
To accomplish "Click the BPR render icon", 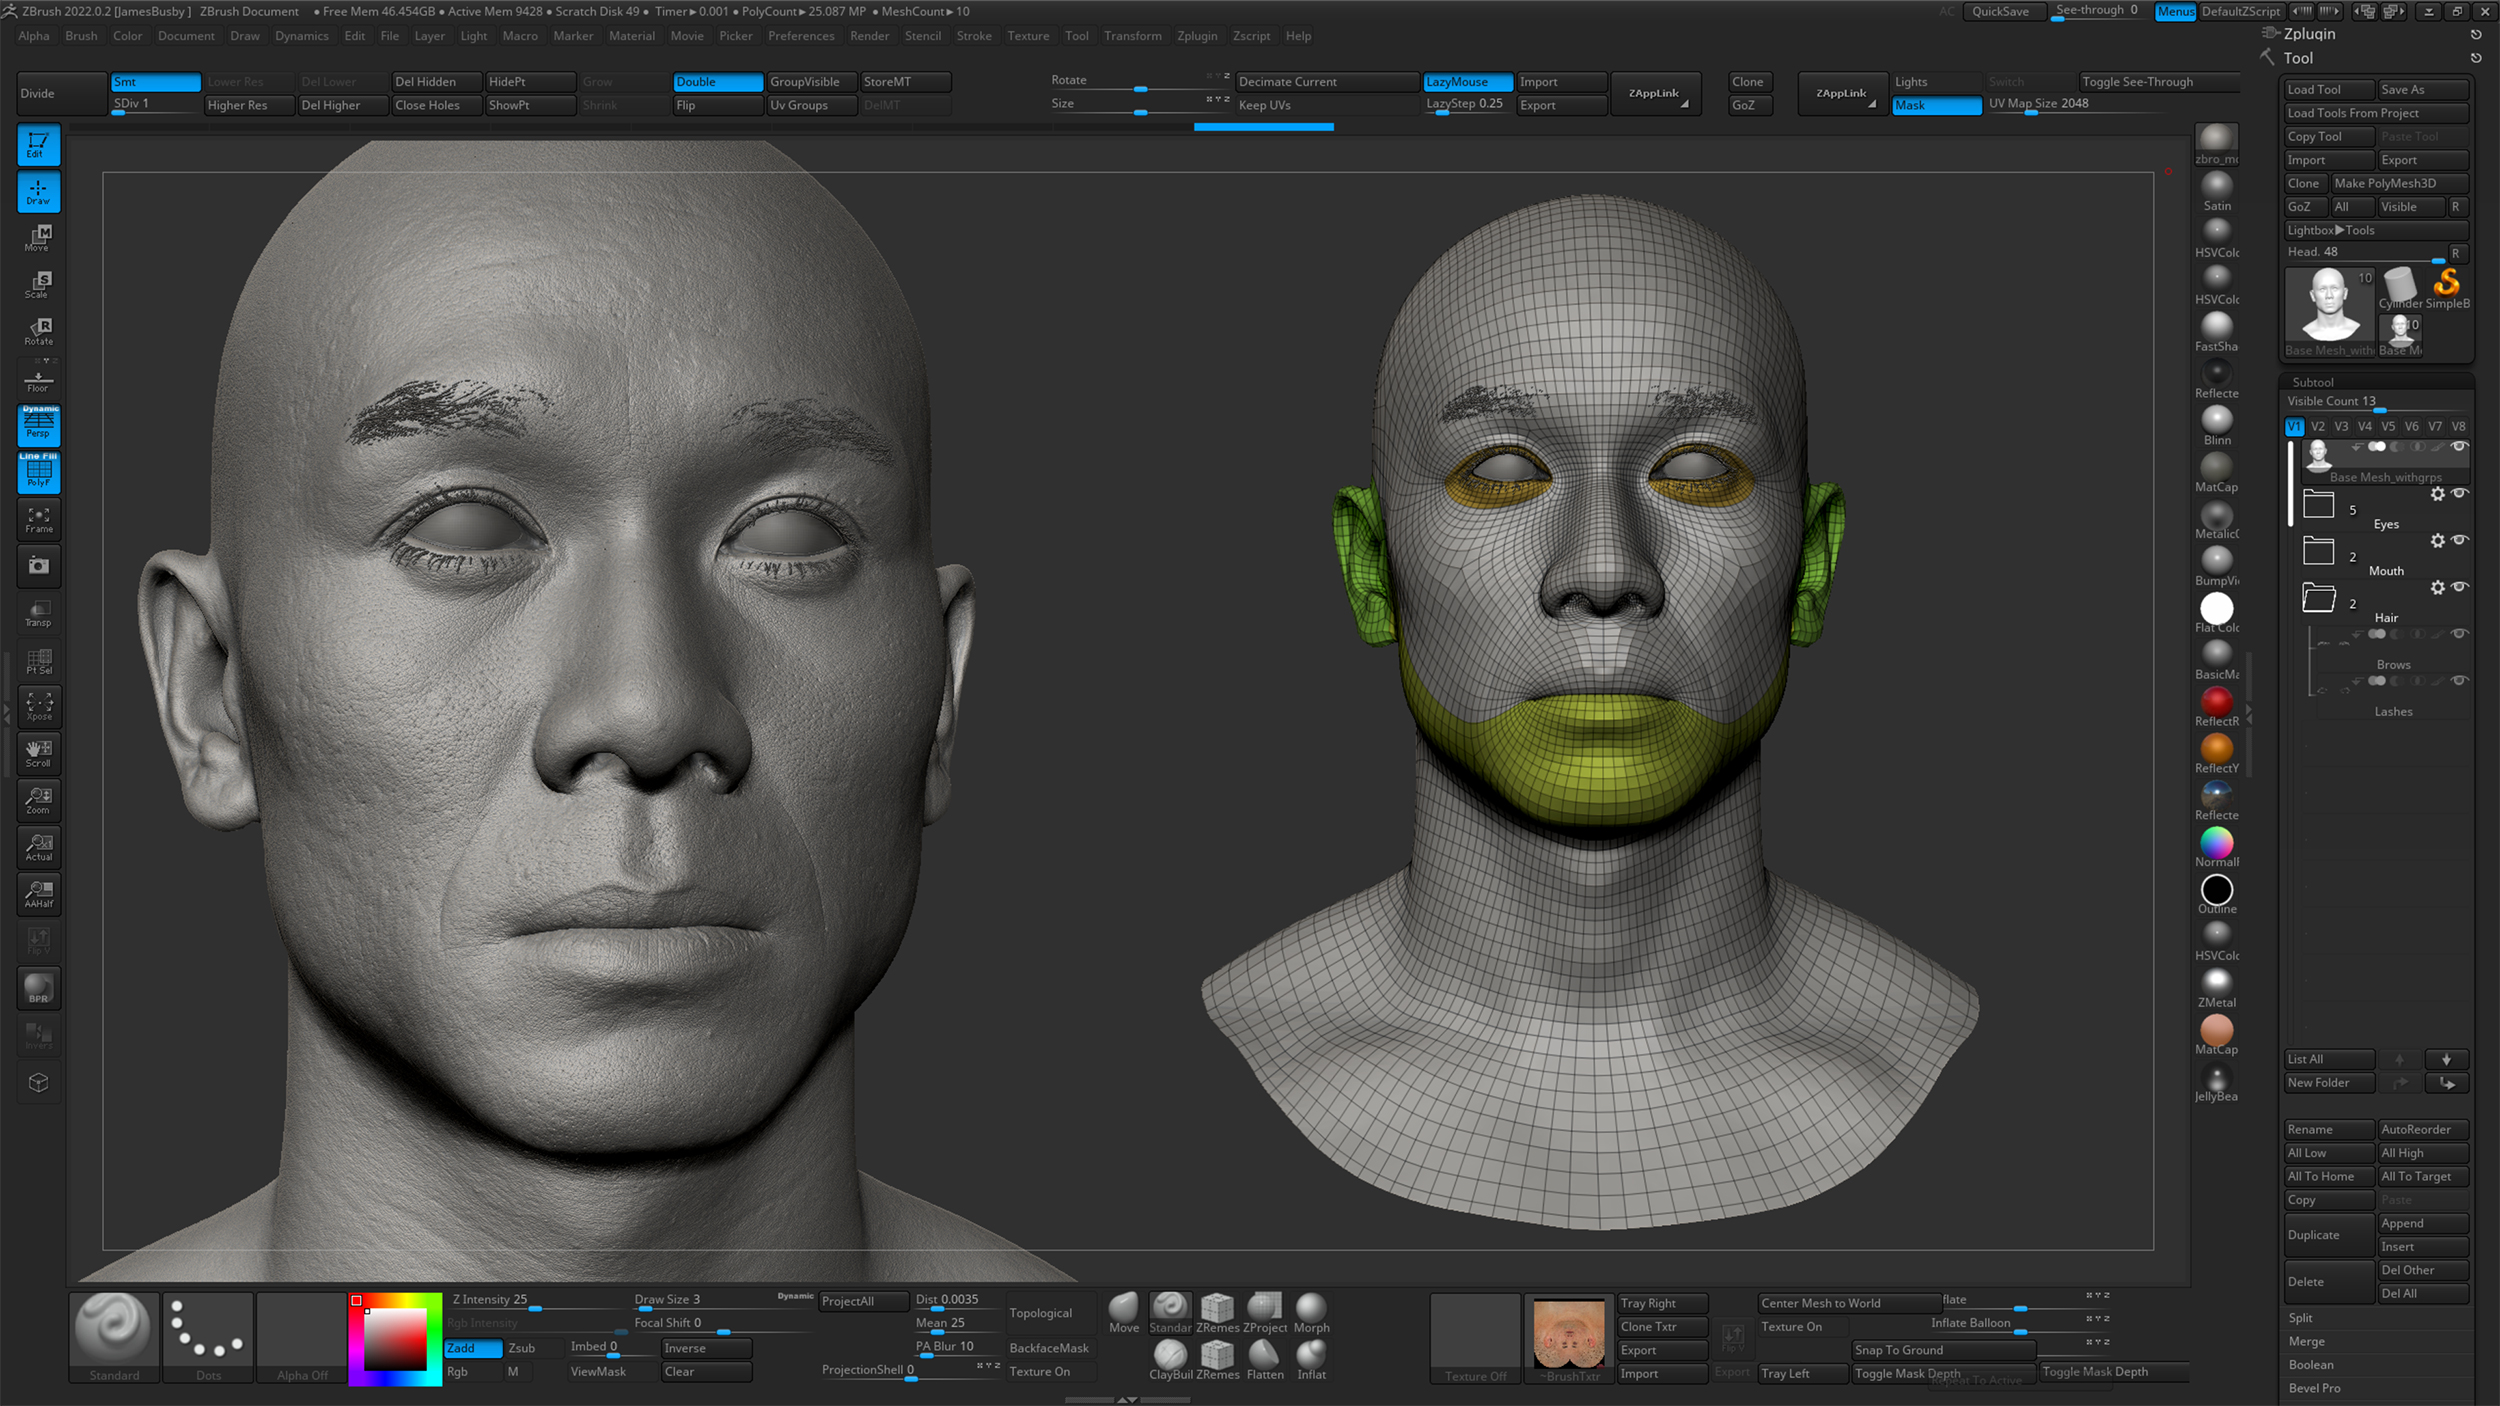I will pos(39,988).
